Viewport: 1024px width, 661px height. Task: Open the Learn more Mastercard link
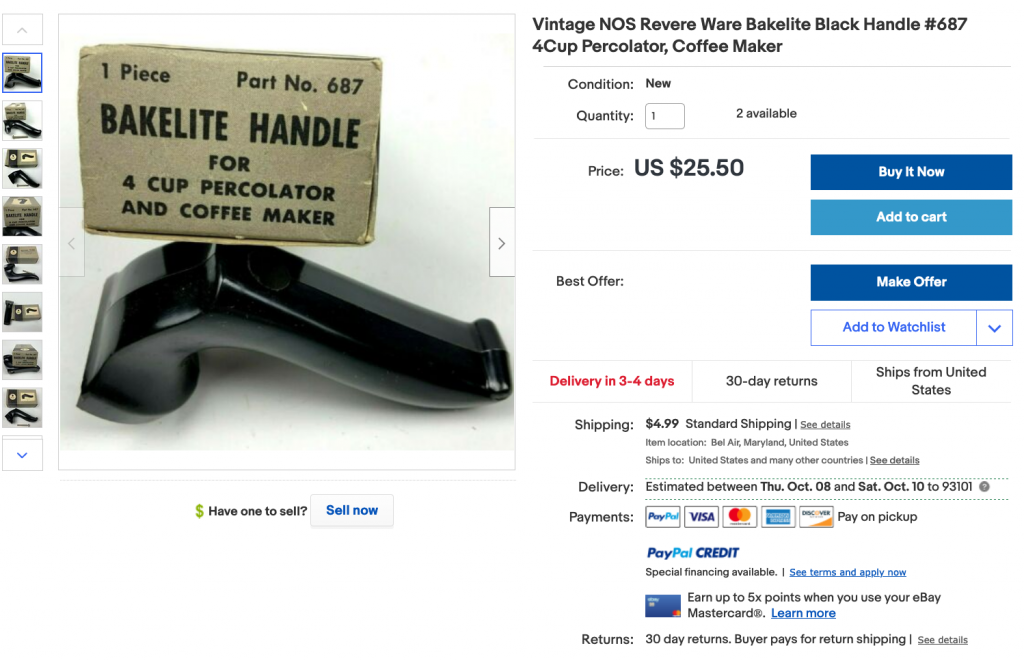coord(803,613)
